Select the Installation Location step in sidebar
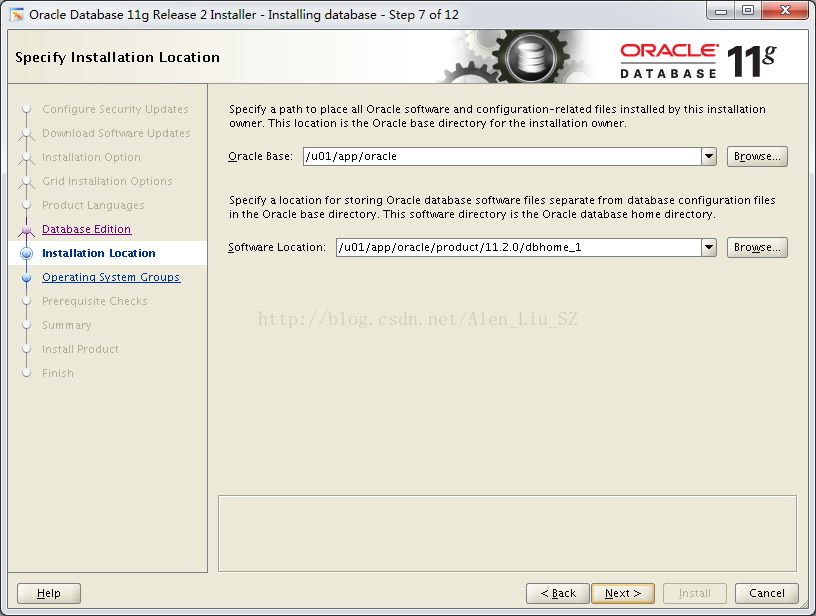Screen dimensions: 816x616 tap(99, 253)
